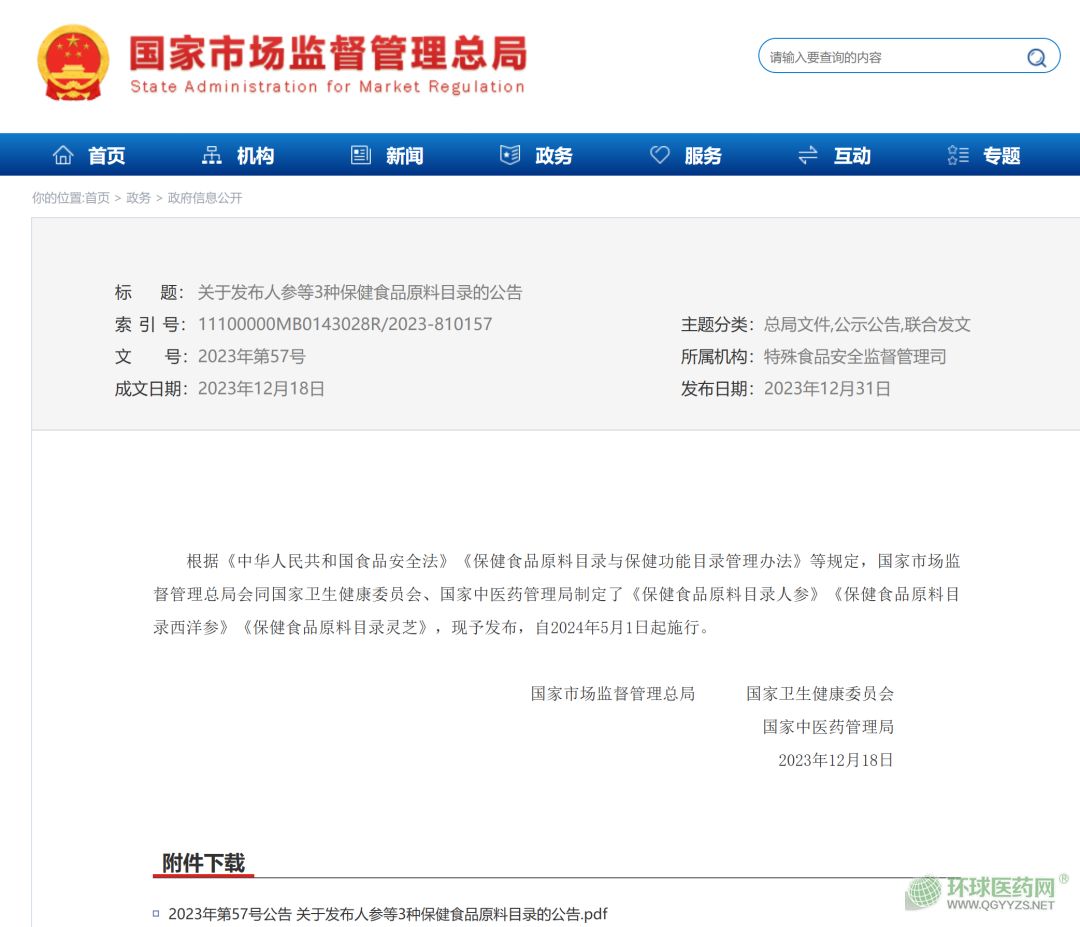Click the home icon beside 首页

click(x=63, y=155)
